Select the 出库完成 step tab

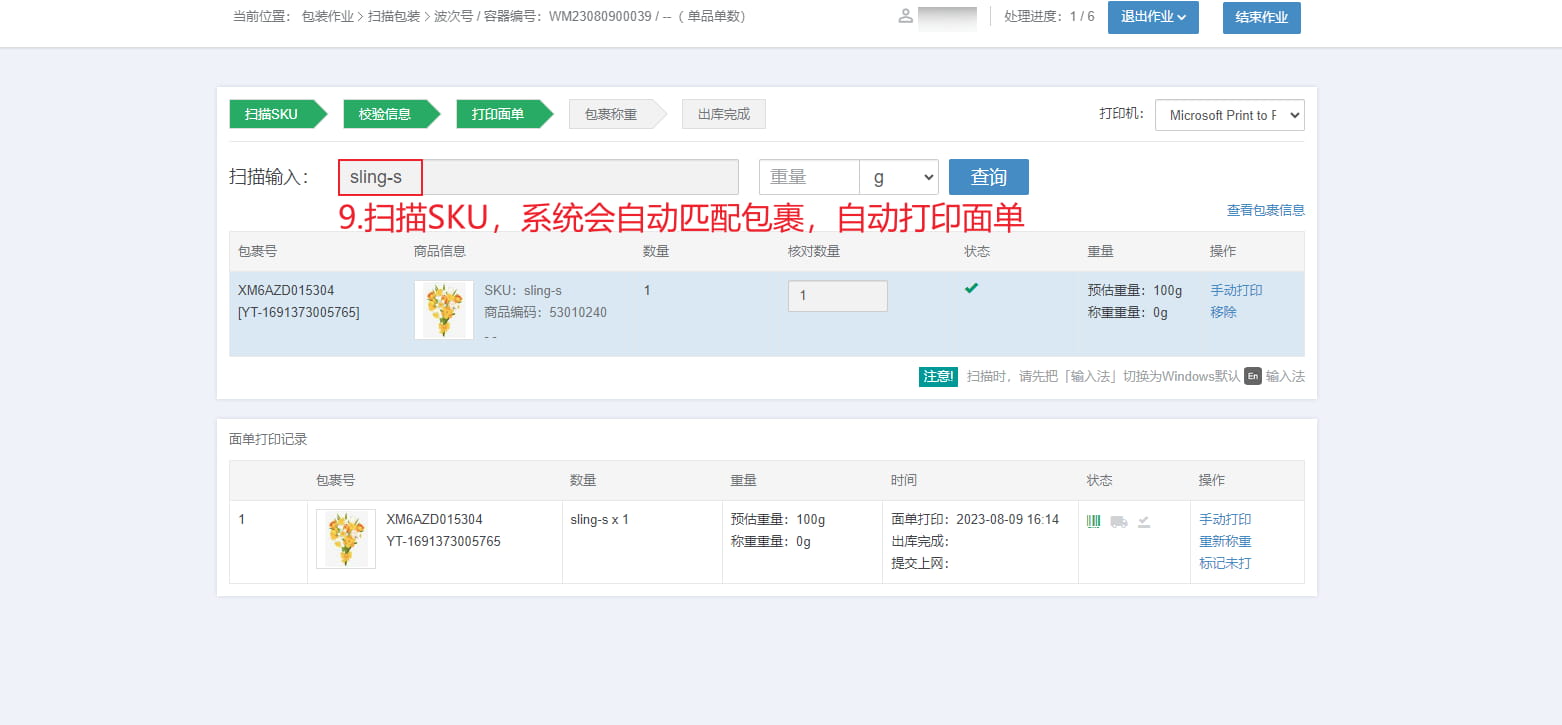click(x=724, y=114)
